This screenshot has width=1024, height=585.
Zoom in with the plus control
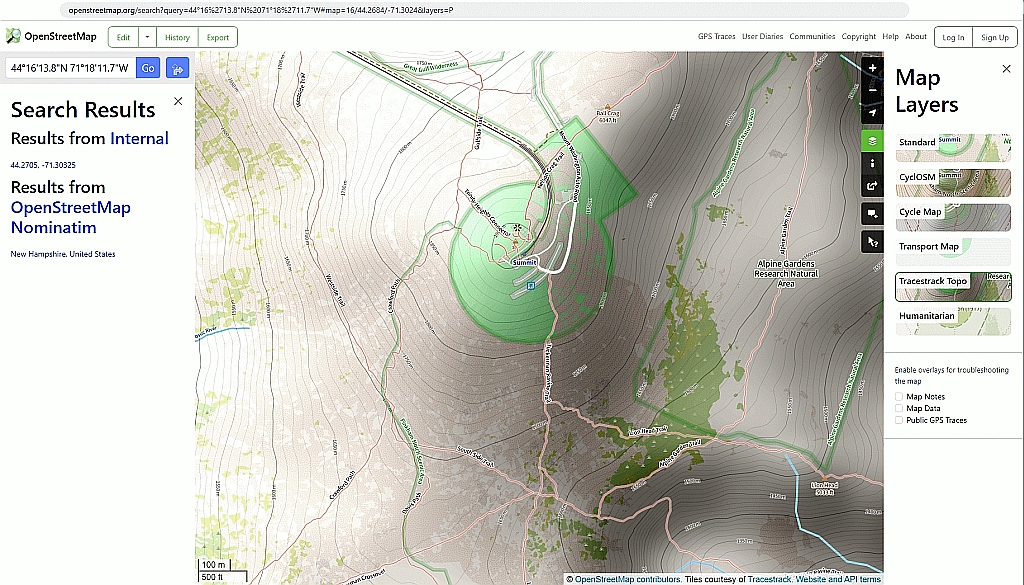pyautogui.click(x=872, y=68)
